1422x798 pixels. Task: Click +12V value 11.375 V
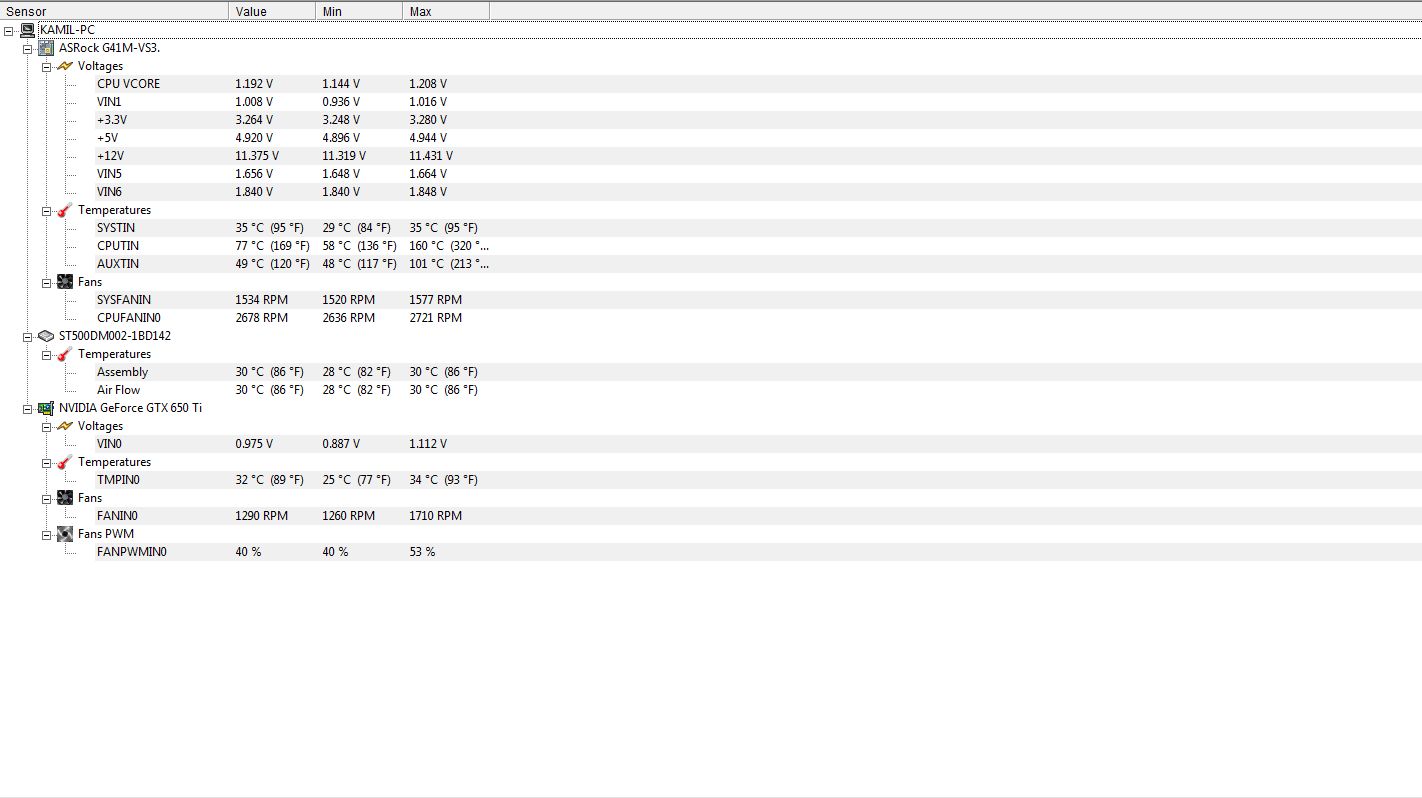257,156
